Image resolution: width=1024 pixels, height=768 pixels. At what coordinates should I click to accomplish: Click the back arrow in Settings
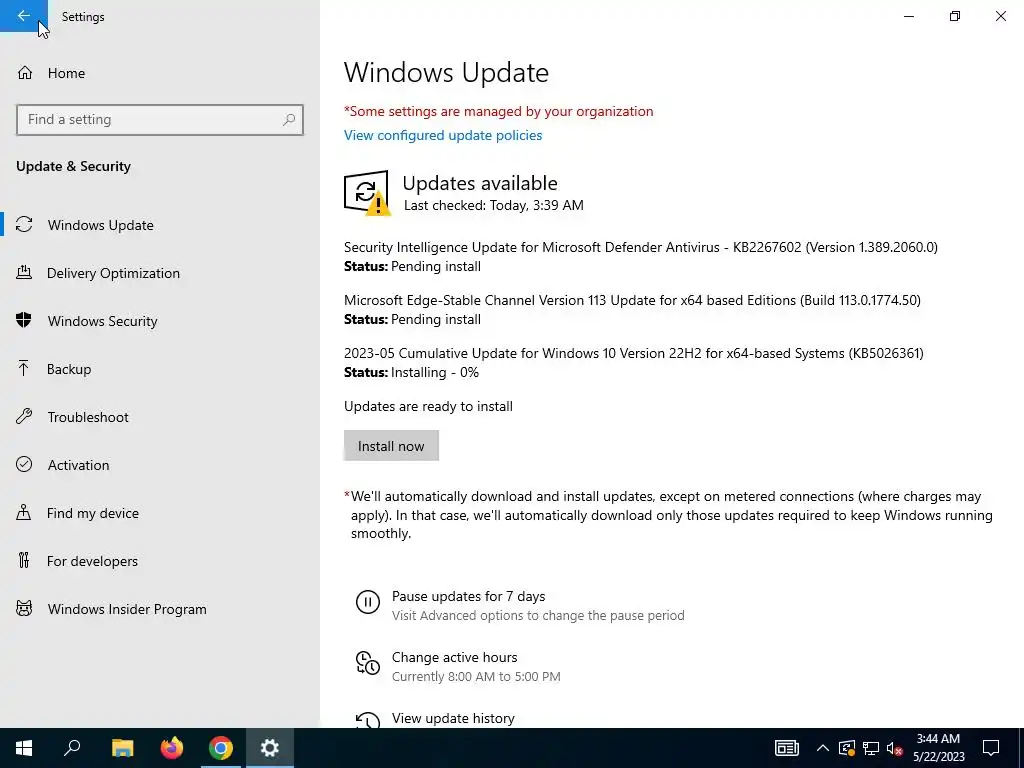(24, 16)
